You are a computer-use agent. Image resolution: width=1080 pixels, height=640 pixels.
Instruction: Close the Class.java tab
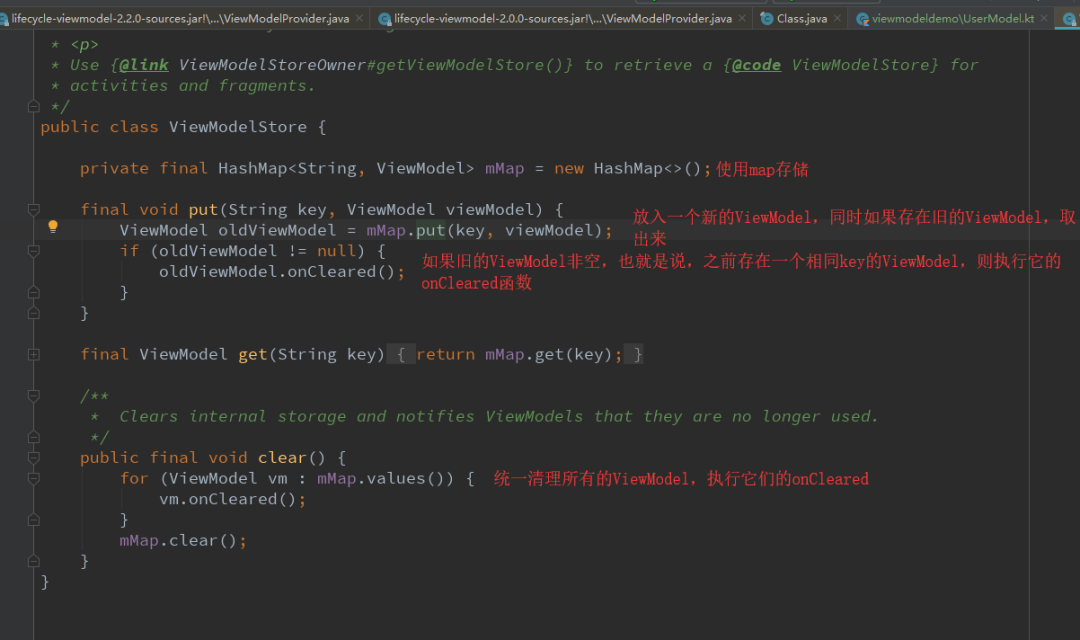[x=837, y=19]
